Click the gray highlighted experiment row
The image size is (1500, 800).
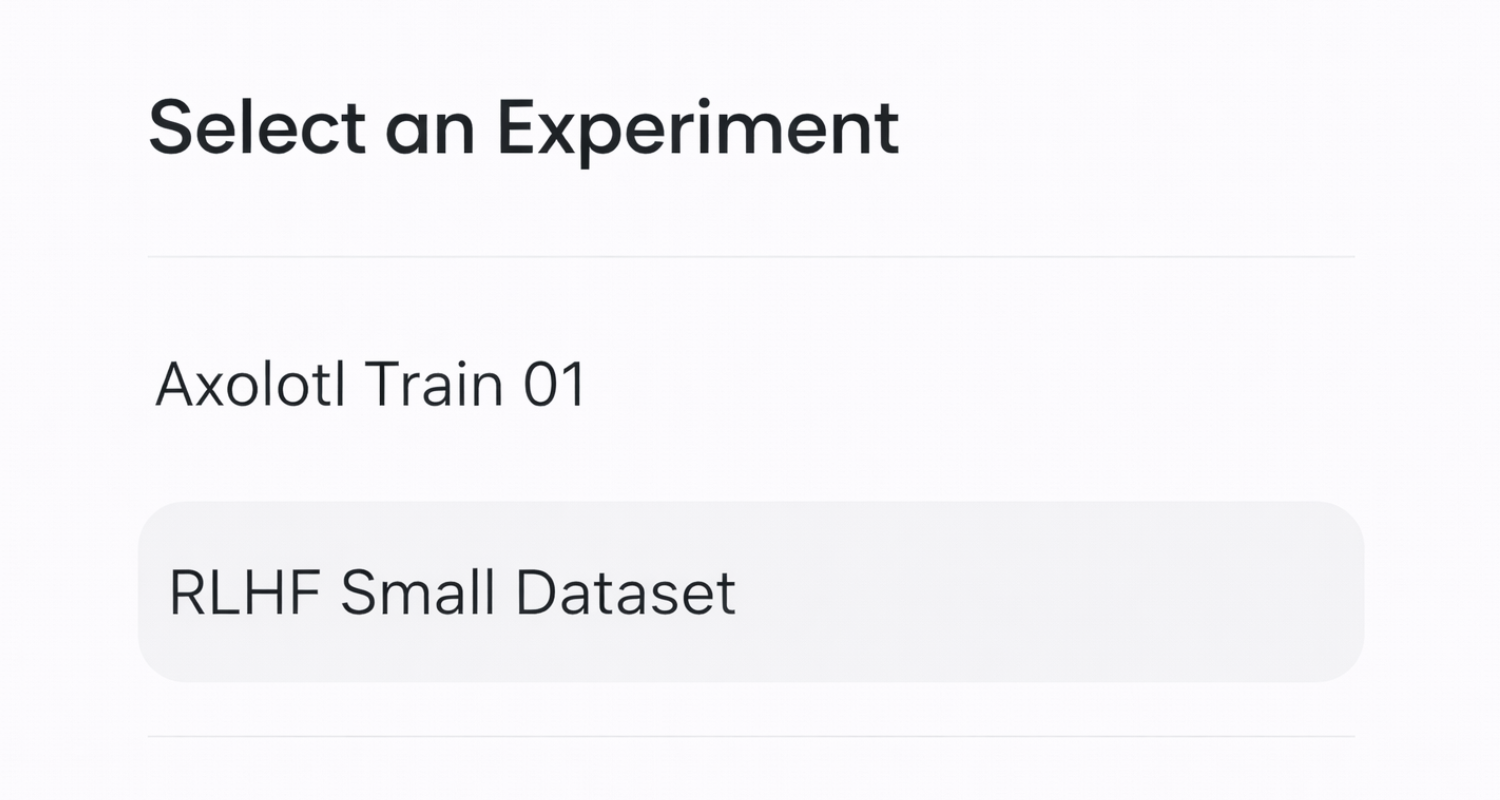750,592
